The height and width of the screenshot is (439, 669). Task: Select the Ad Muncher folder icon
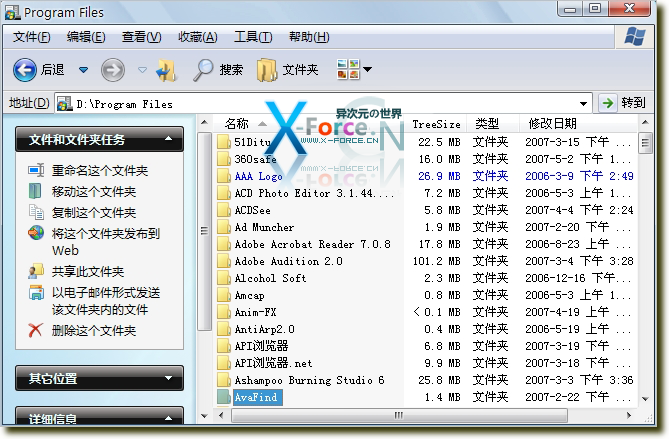point(224,227)
